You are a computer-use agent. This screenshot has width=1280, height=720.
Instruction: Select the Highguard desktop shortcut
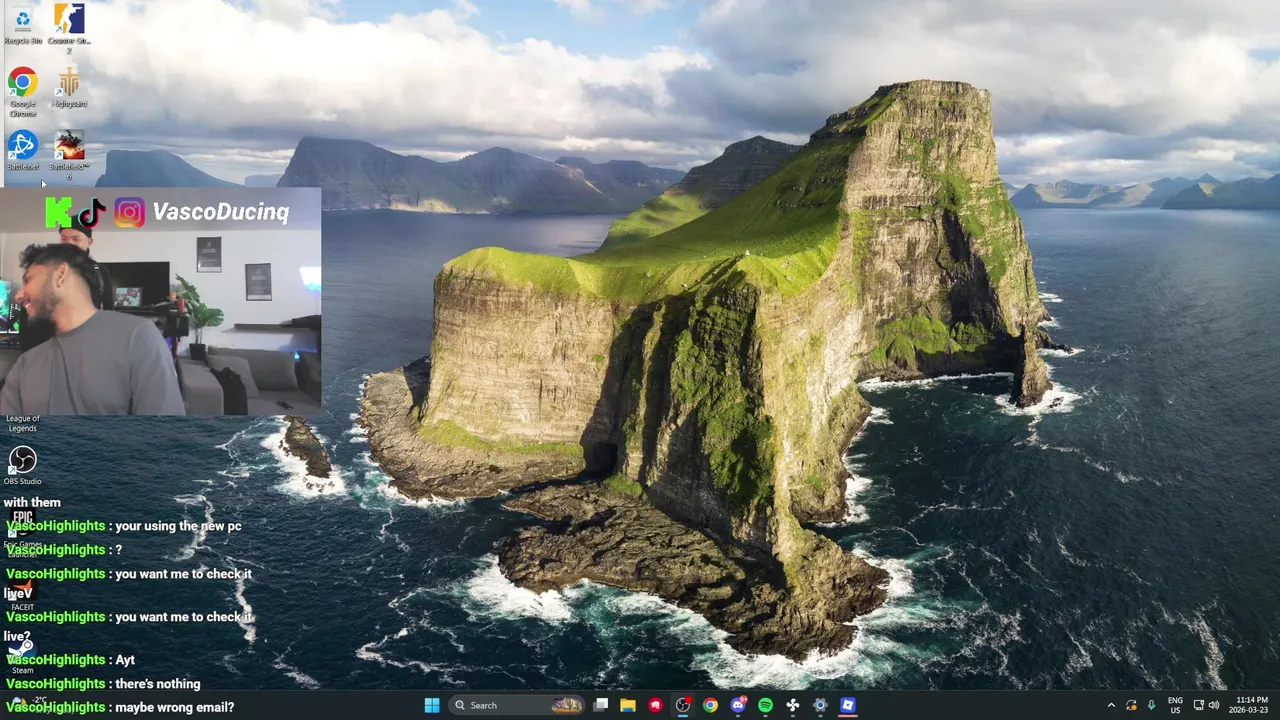pyautogui.click(x=68, y=88)
